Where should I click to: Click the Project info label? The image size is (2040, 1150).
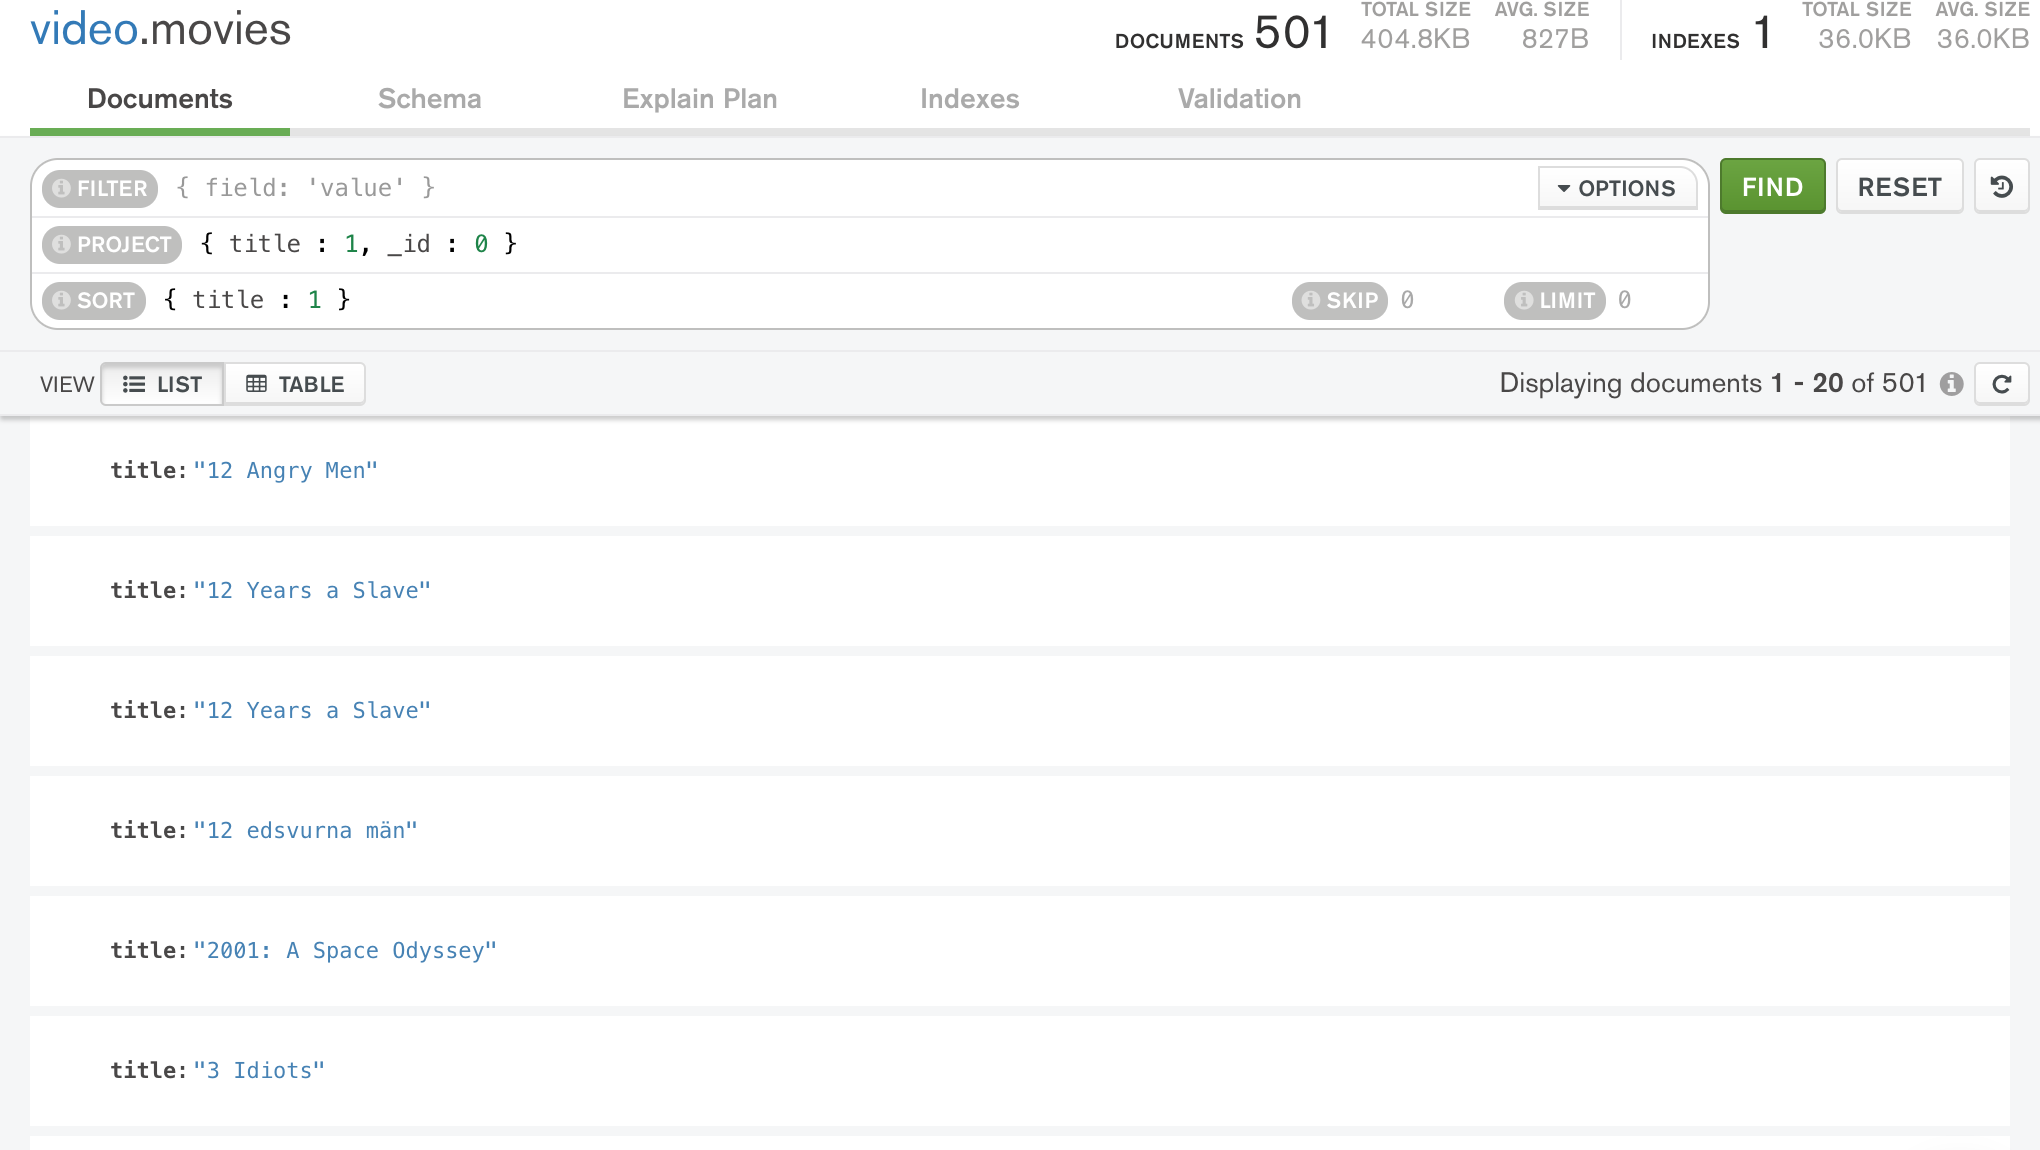[112, 244]
